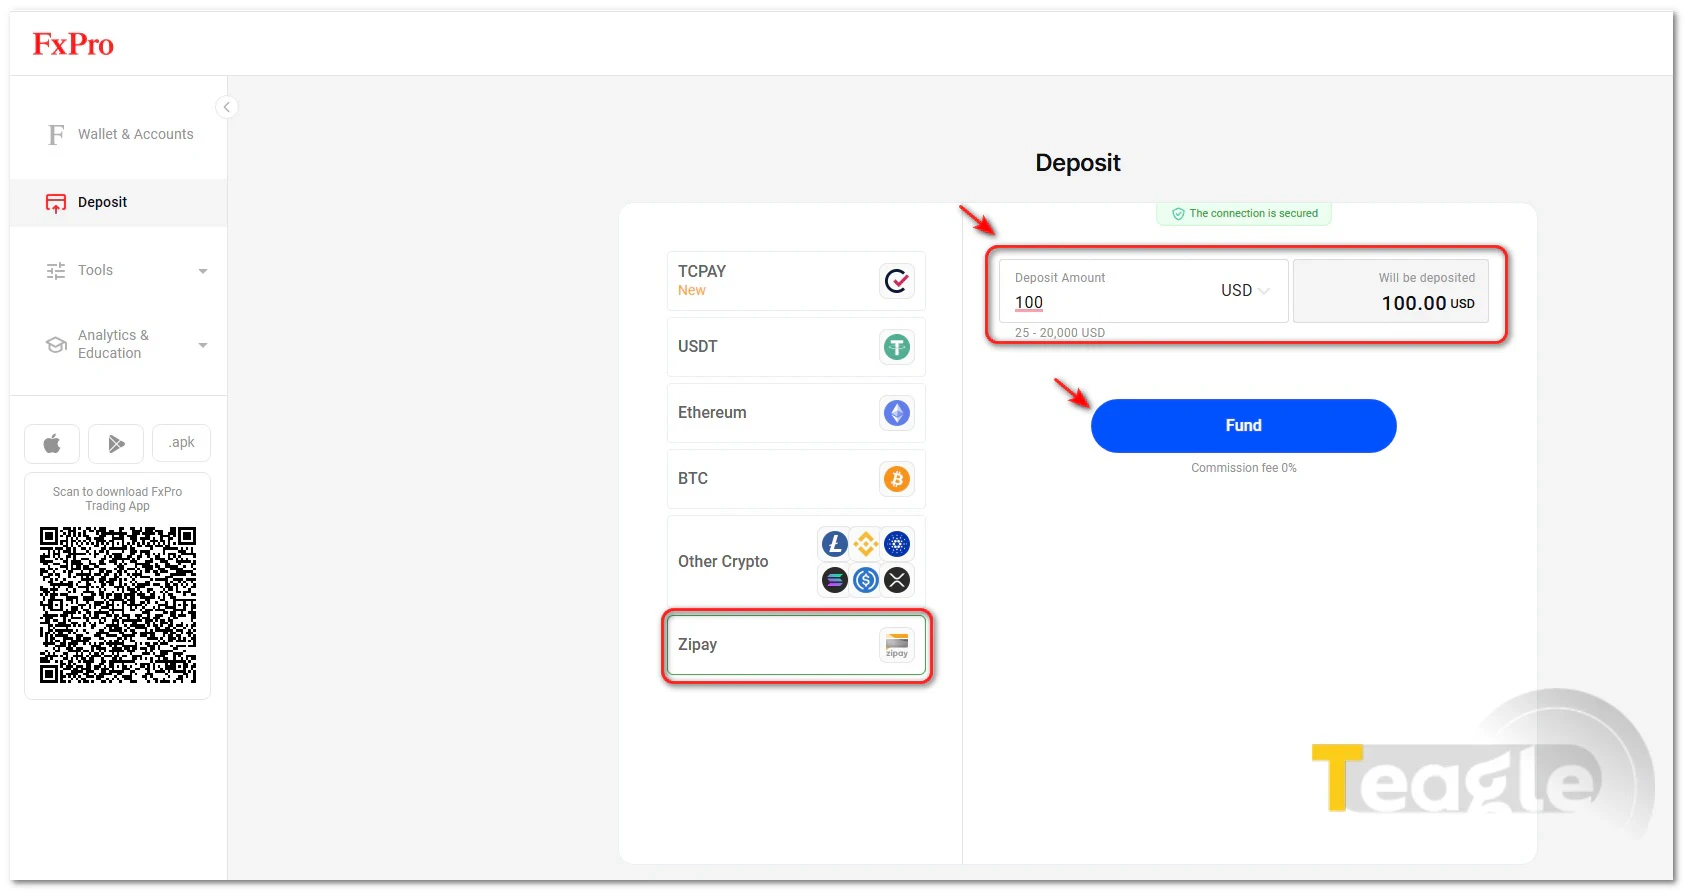Click the TCPAY logo icon
Screen dimensions: 1684x891
coord(897,281)
